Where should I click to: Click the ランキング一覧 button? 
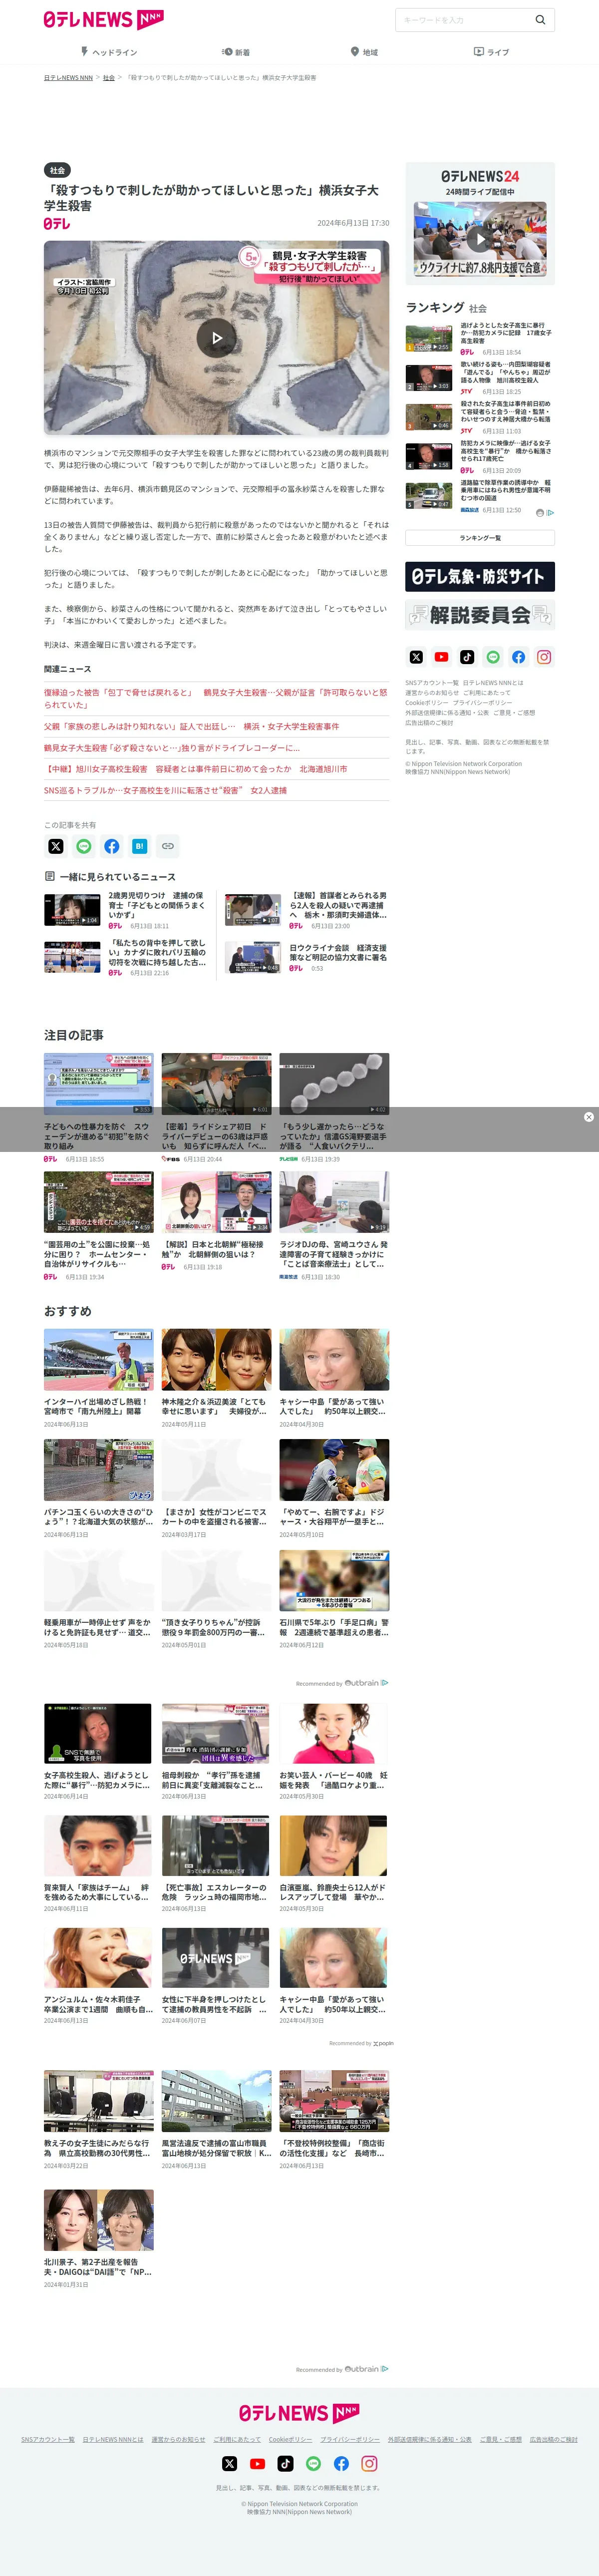(480, 538)
